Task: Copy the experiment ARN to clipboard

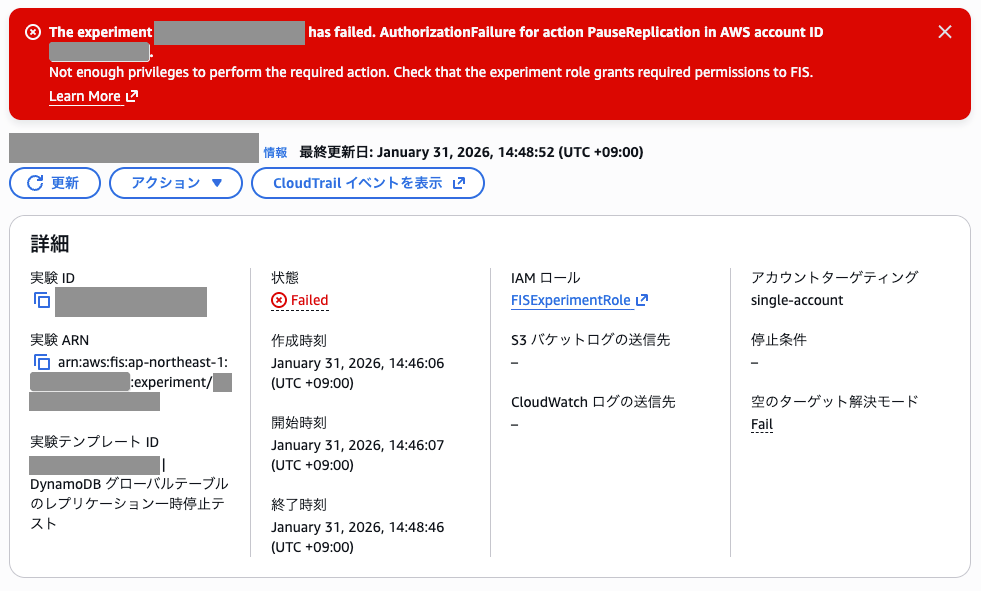Action: click(41, 363)
